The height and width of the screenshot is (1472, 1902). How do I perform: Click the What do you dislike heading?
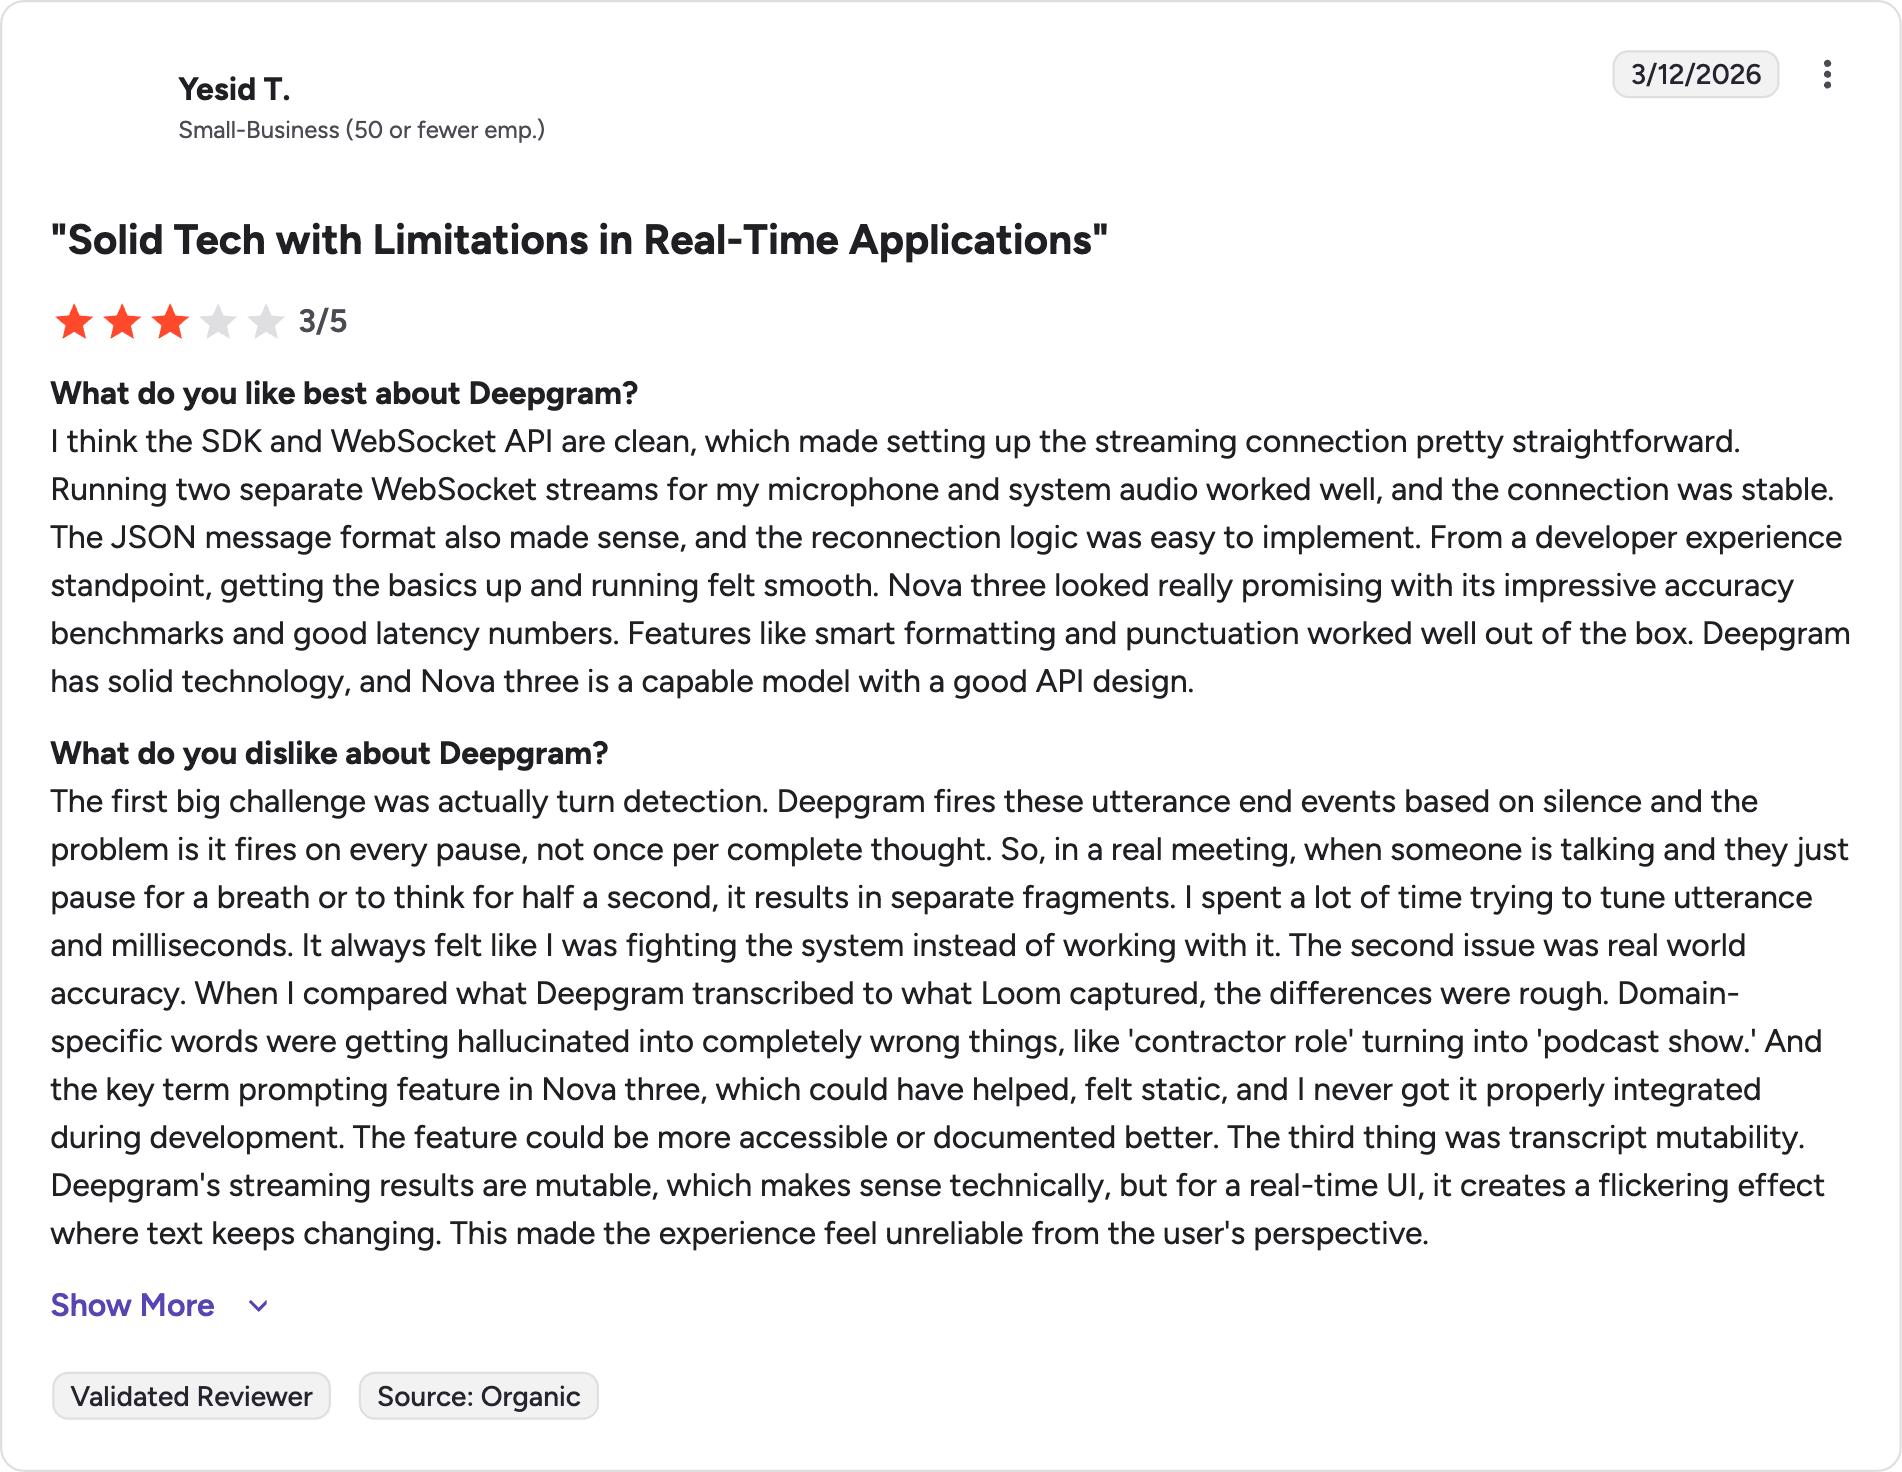tap(329, 753)
